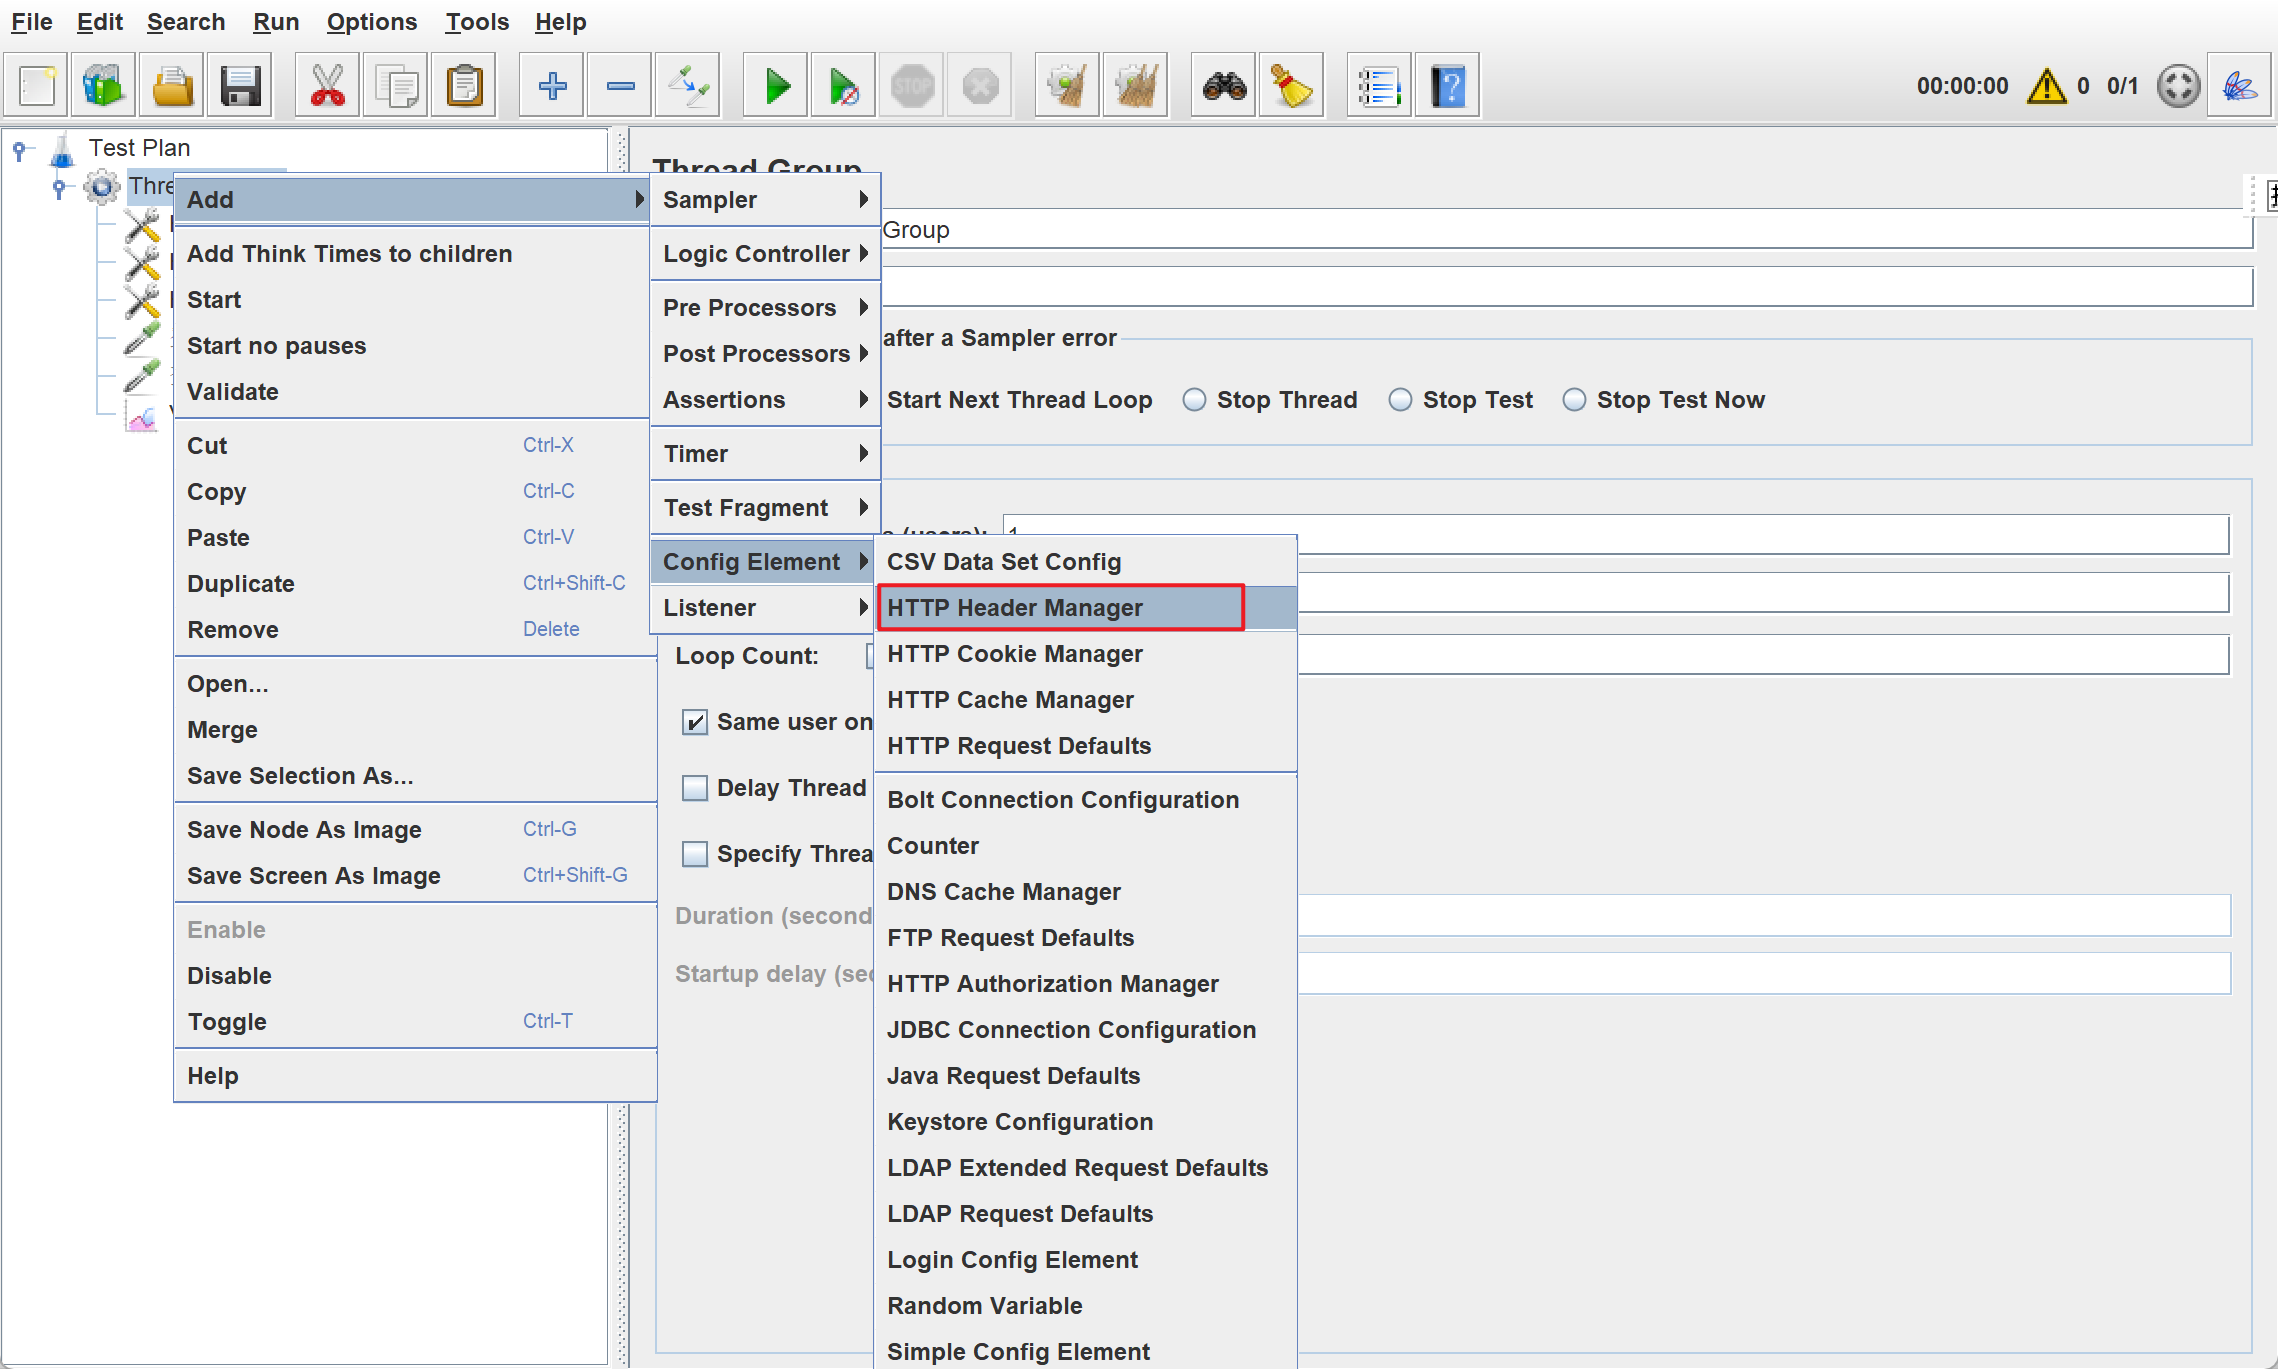Select the Stop Test Now radio button
Viewport: 2278px width, 1369px height.
coord(1574,400)
